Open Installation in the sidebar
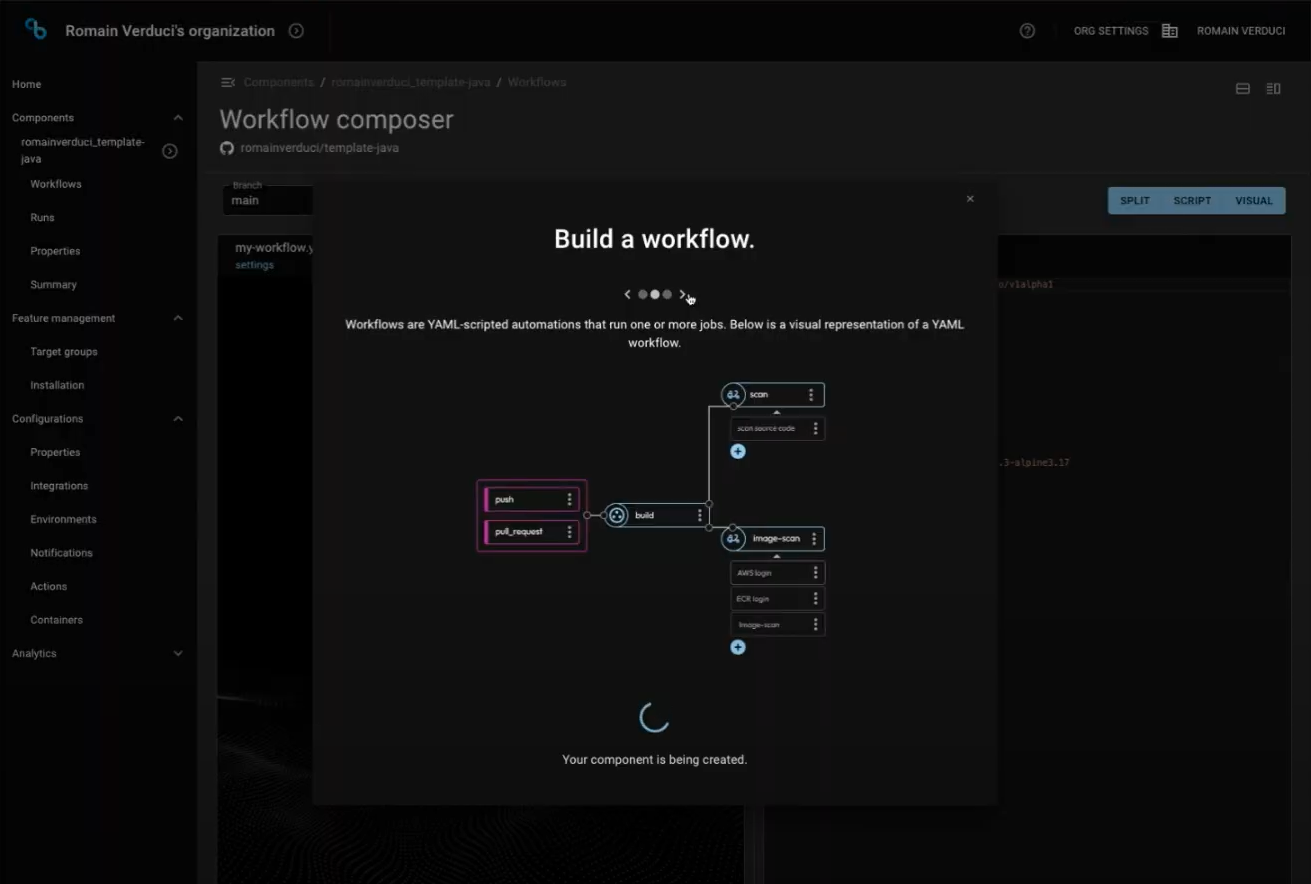This screenshot has height=884, width=1311. [x=57, y=385]
